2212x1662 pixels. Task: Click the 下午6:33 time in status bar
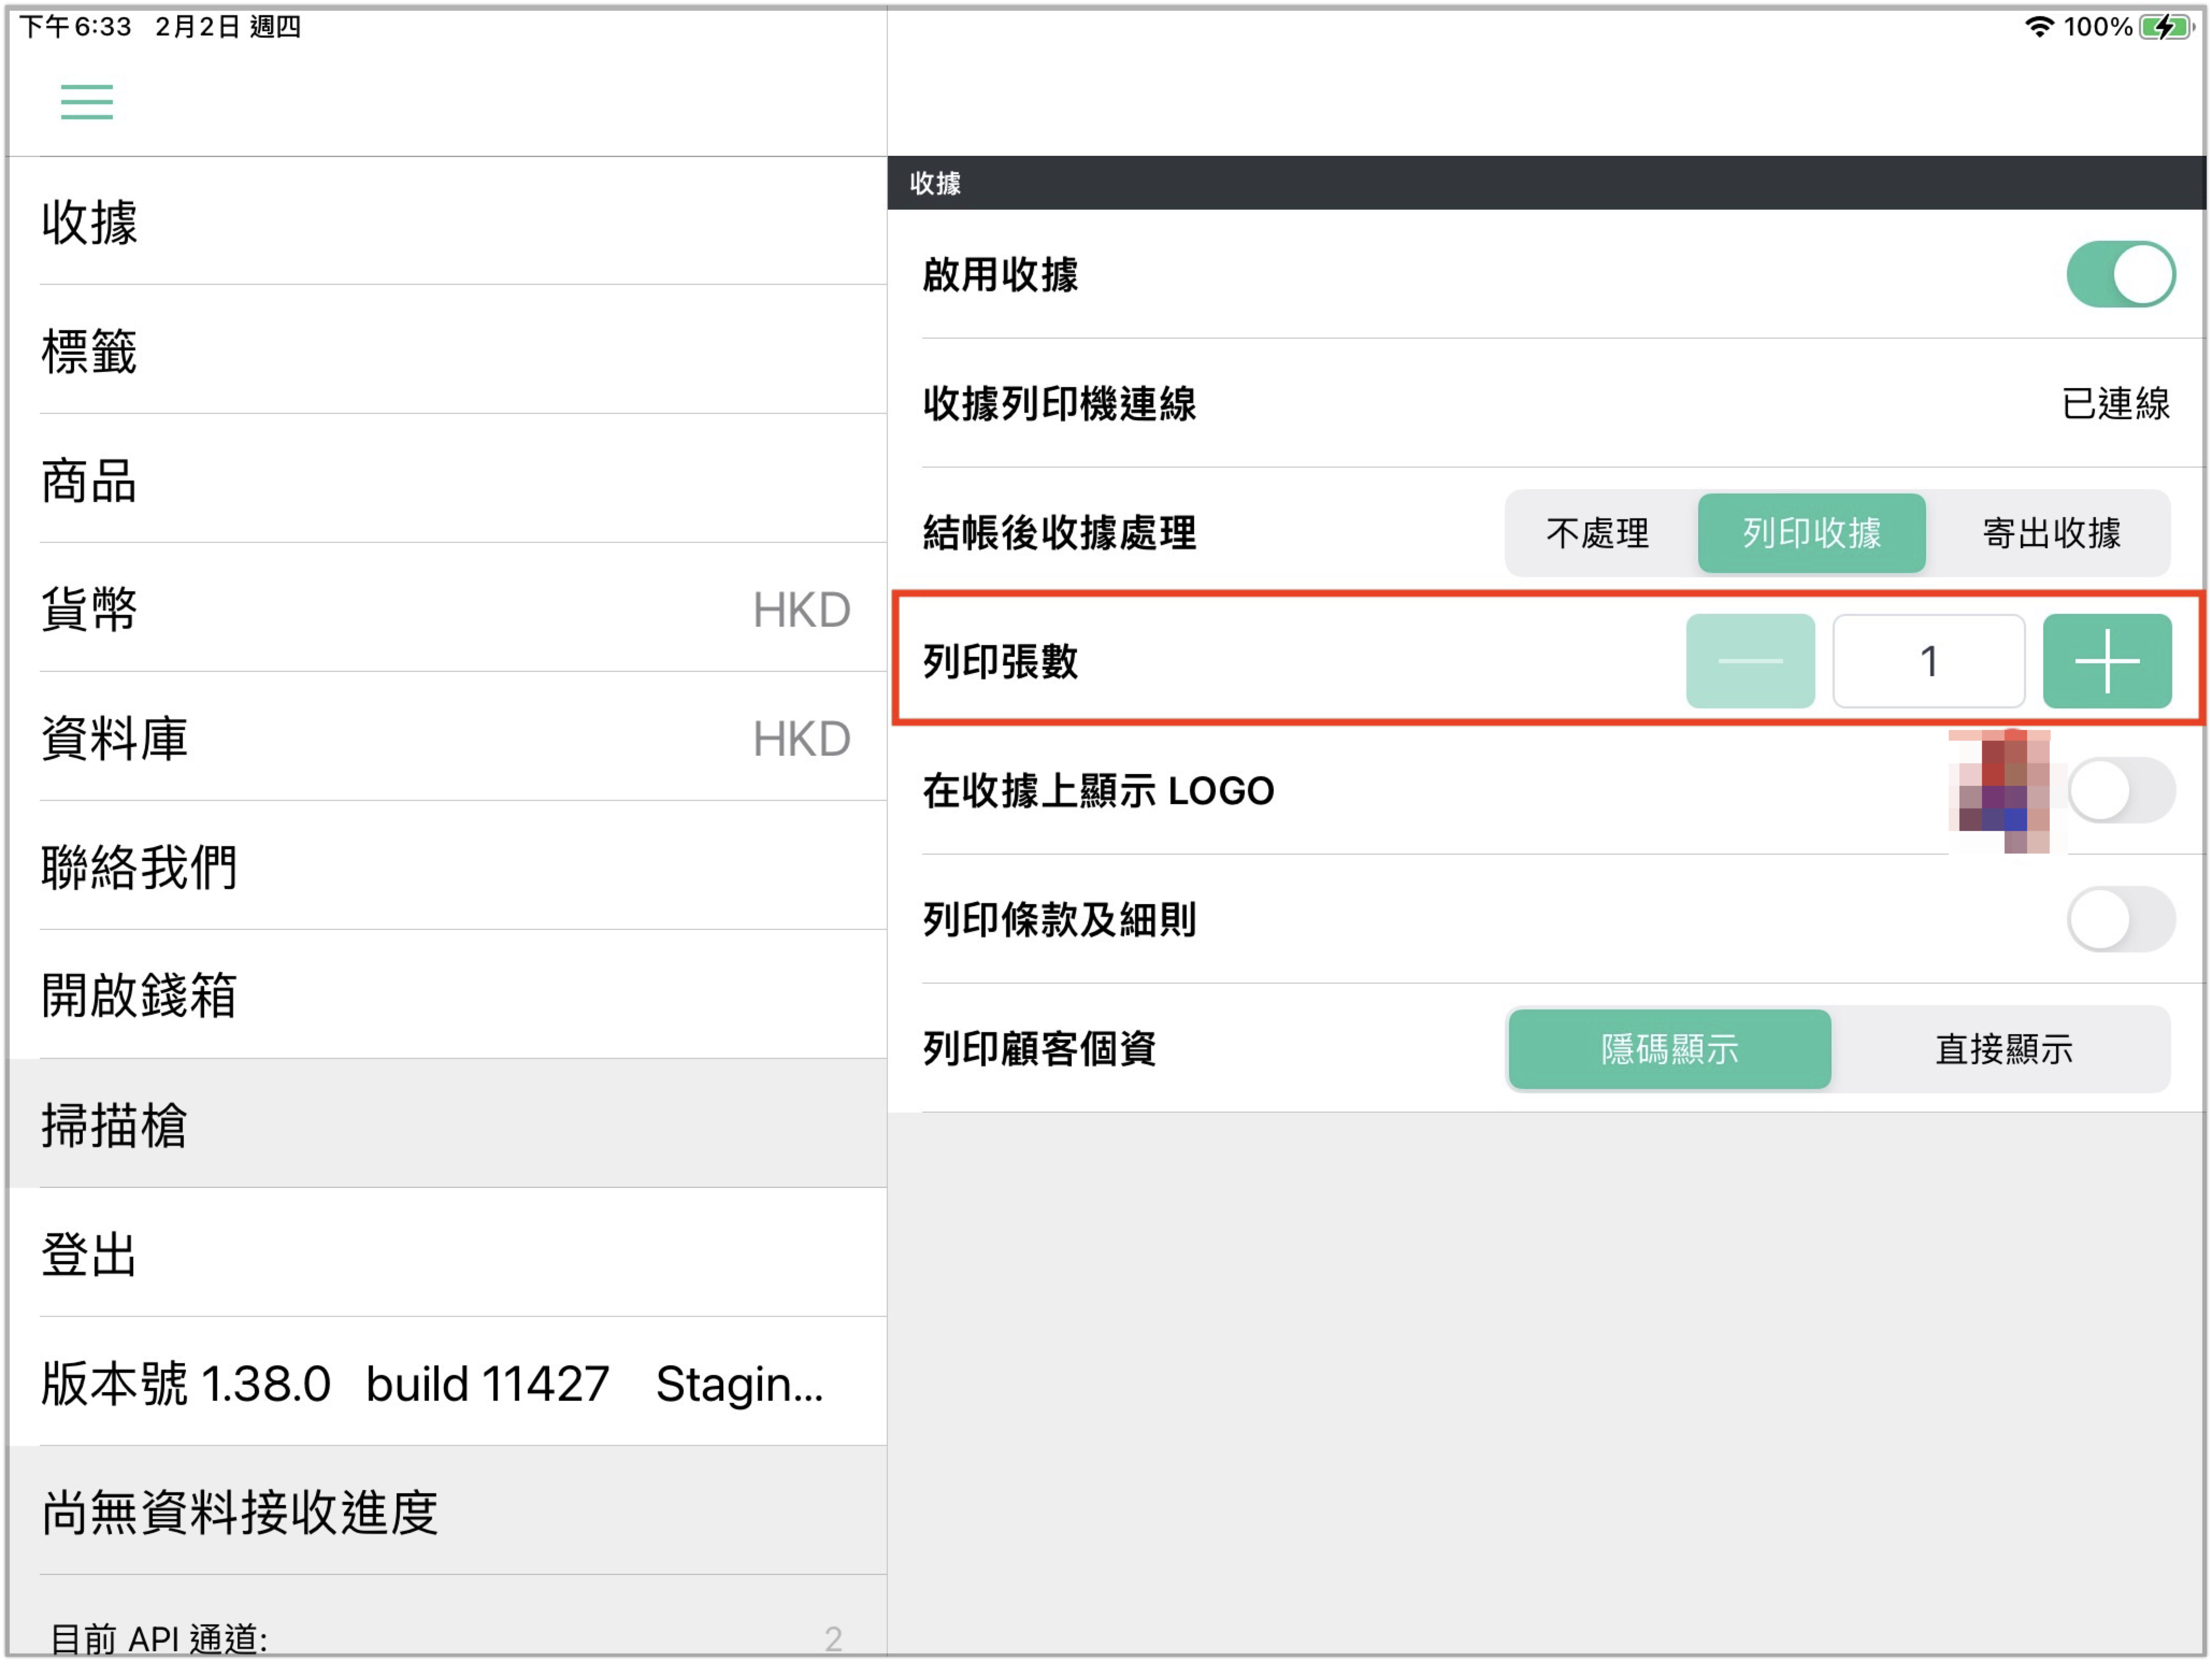tap(76, 27)
